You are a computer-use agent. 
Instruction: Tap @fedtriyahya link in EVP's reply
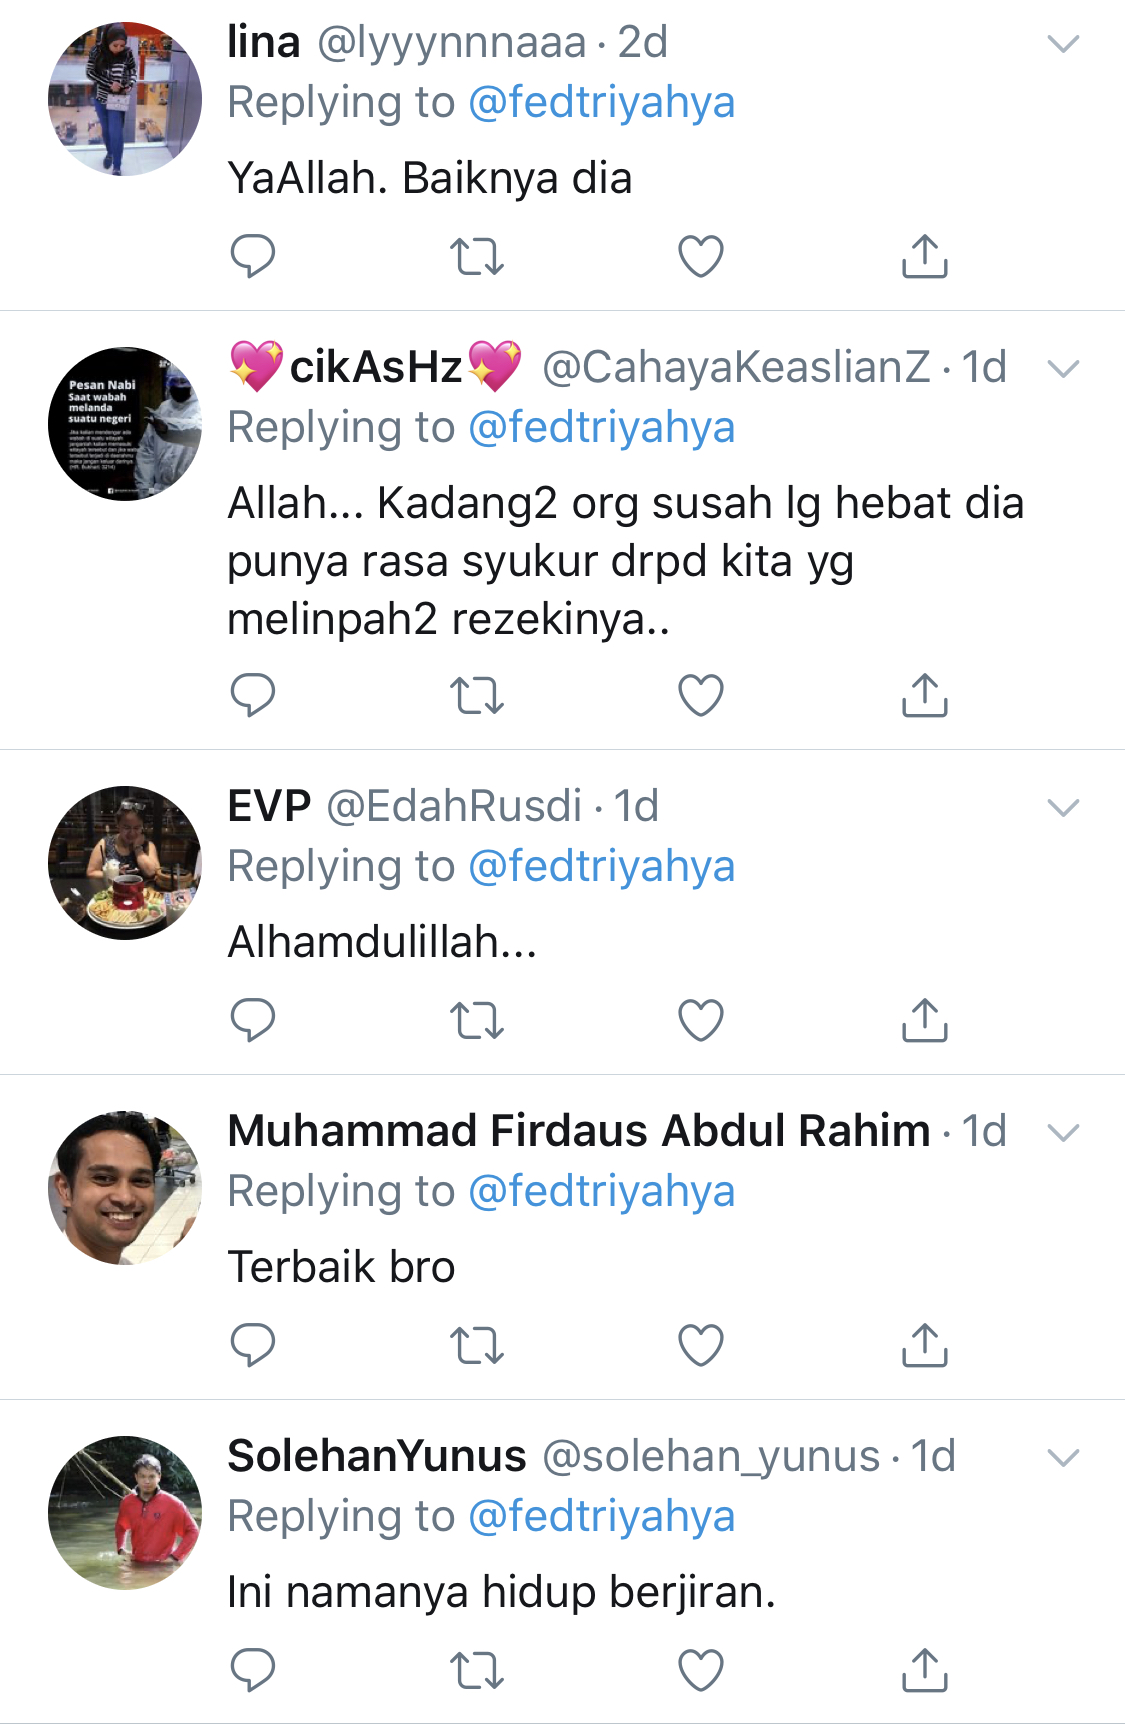coord(601,867)
